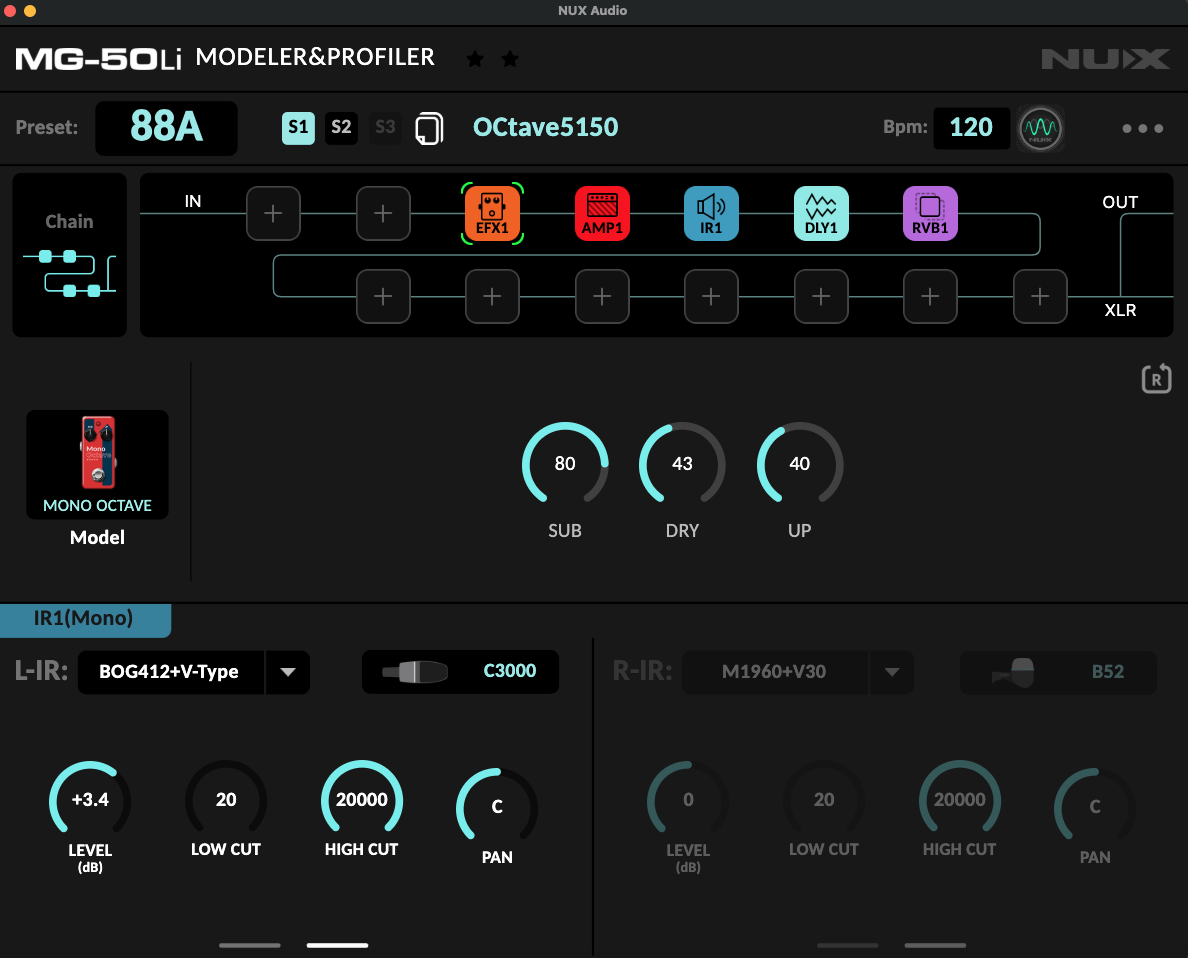
Task: Activate scene S1
Action: [298, 127]
